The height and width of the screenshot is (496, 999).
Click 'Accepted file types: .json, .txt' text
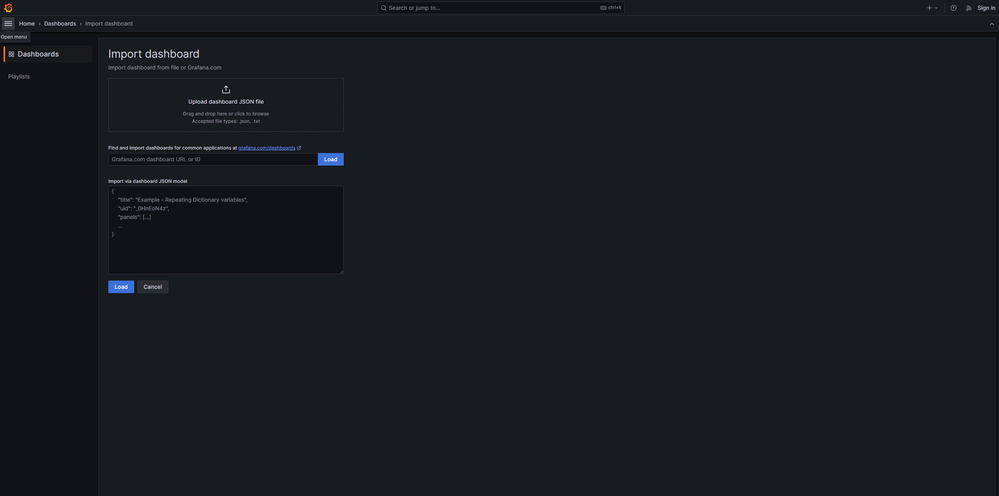226,121
